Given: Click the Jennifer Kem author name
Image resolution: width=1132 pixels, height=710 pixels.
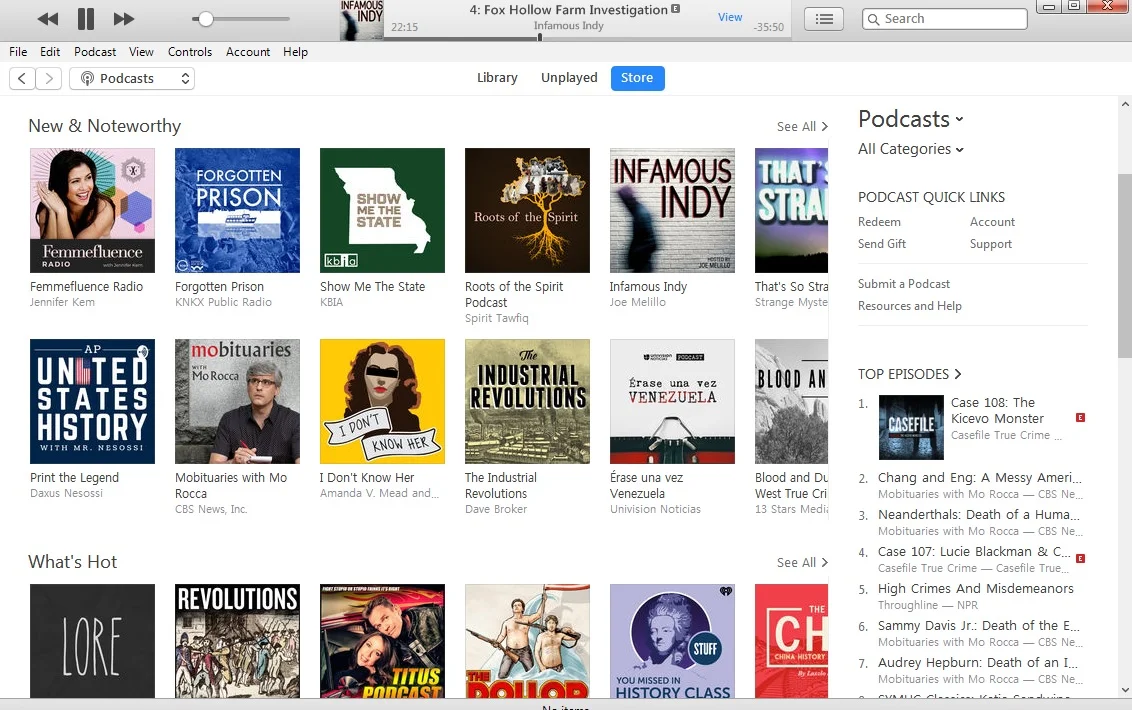Looking at the screenshot, I should (x=62, y=302).
